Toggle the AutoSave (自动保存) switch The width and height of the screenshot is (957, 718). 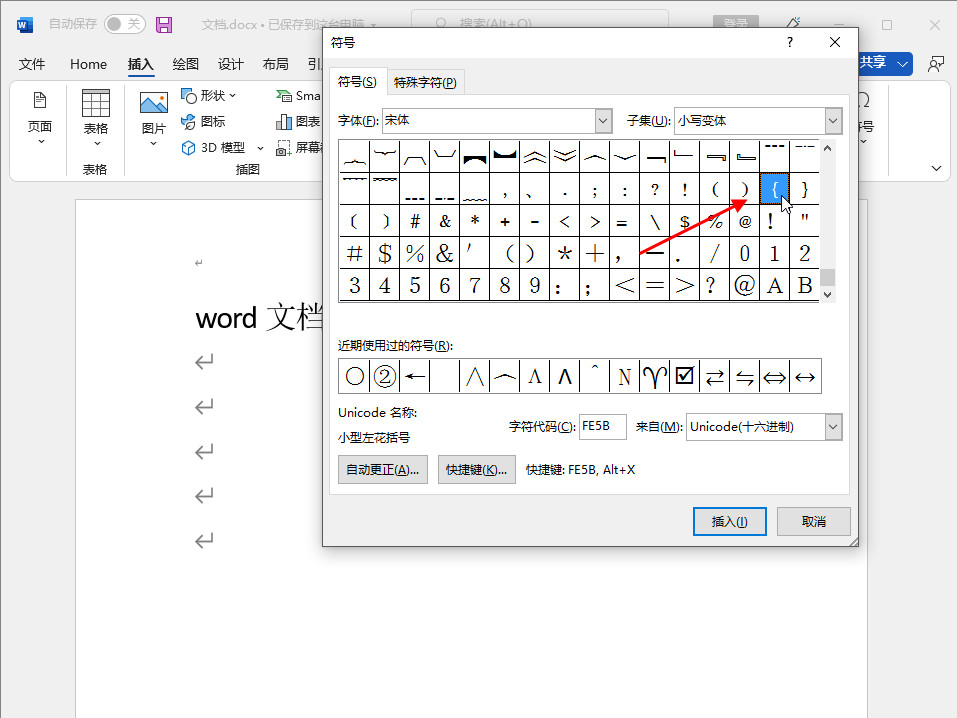pyautogui.click(x=124, y=24)
